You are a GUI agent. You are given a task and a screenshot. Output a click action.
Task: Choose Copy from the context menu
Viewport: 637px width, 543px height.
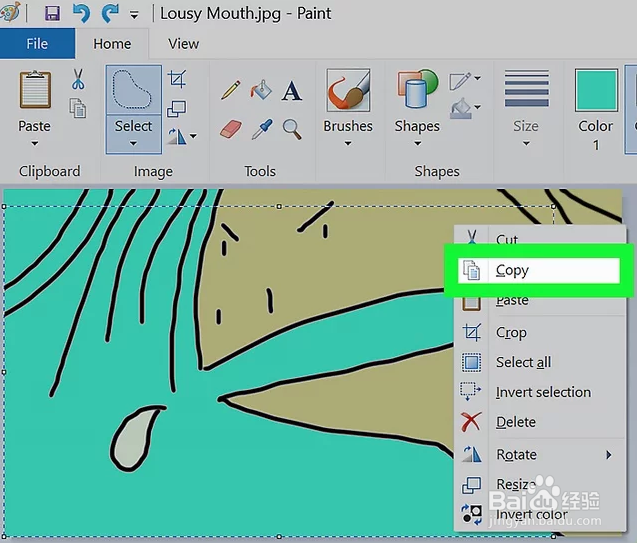(x=539, y=270)
